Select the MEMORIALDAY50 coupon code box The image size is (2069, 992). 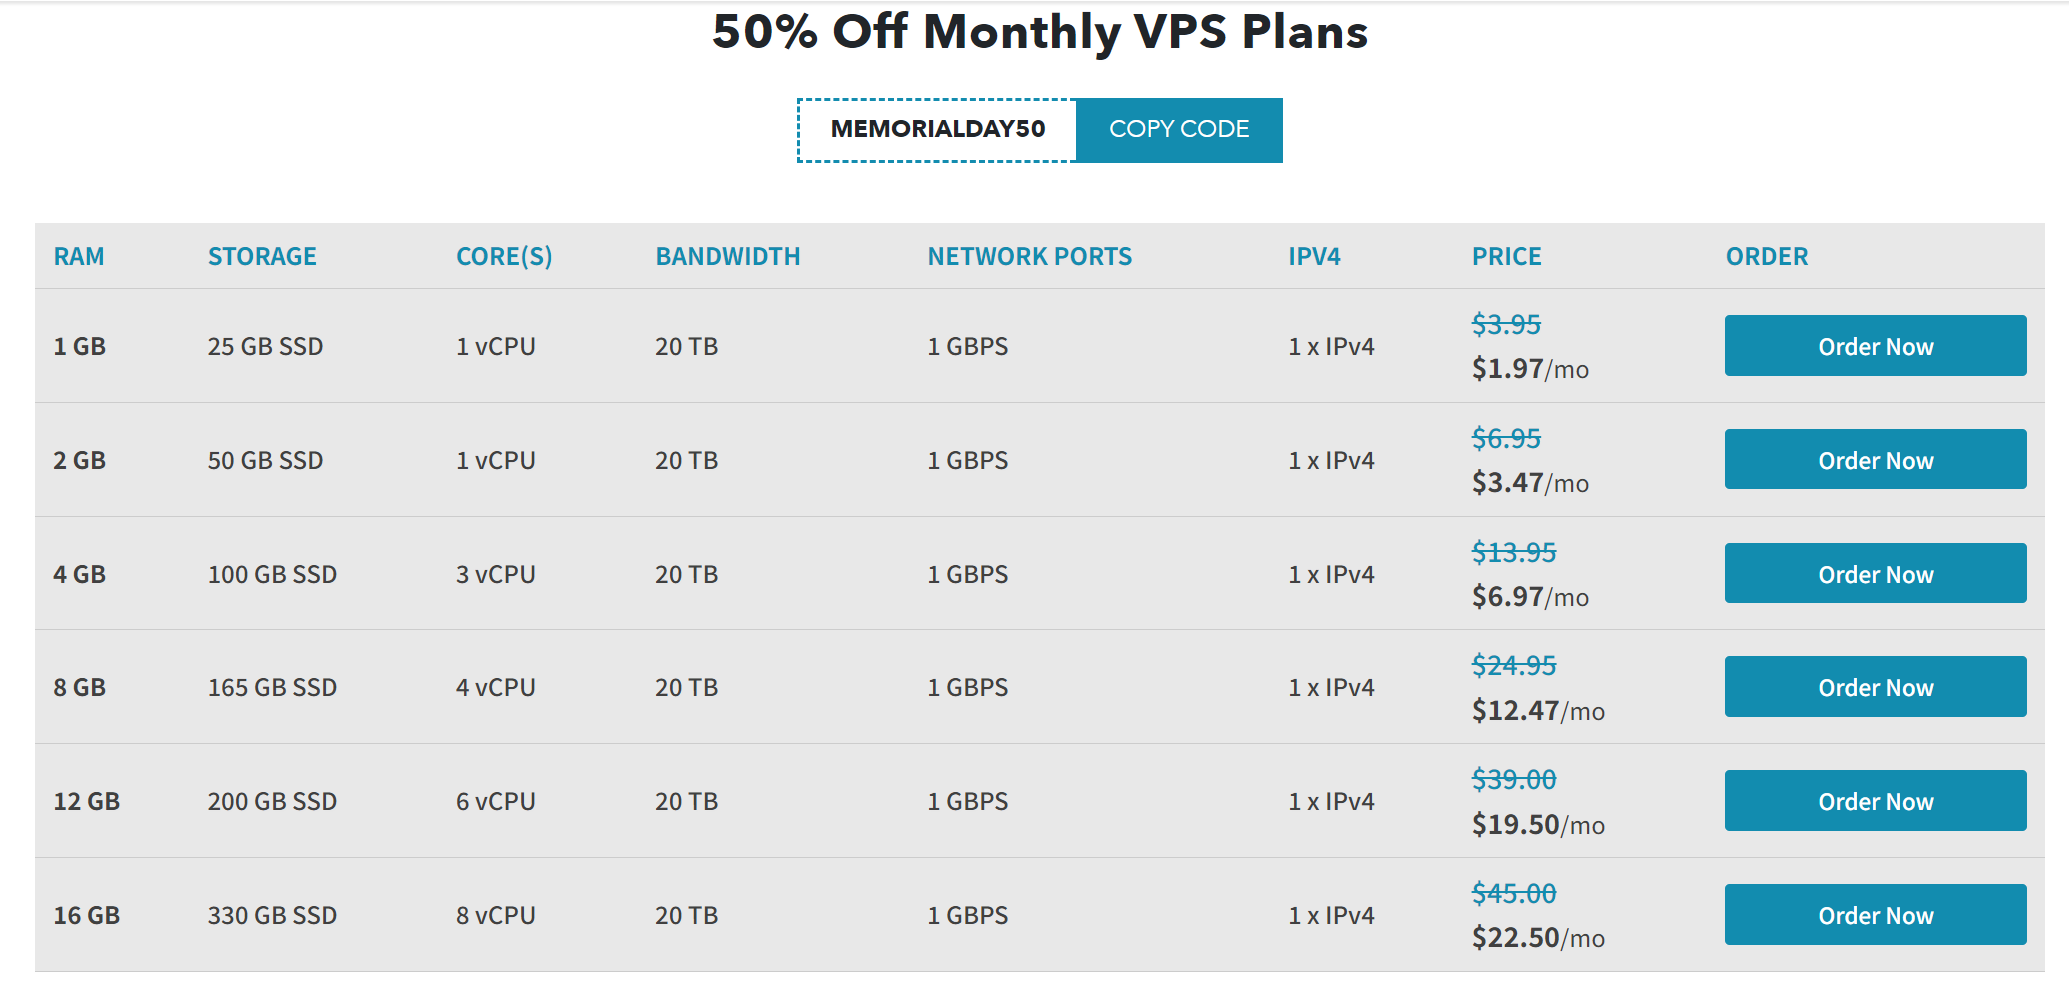[937, 130]
